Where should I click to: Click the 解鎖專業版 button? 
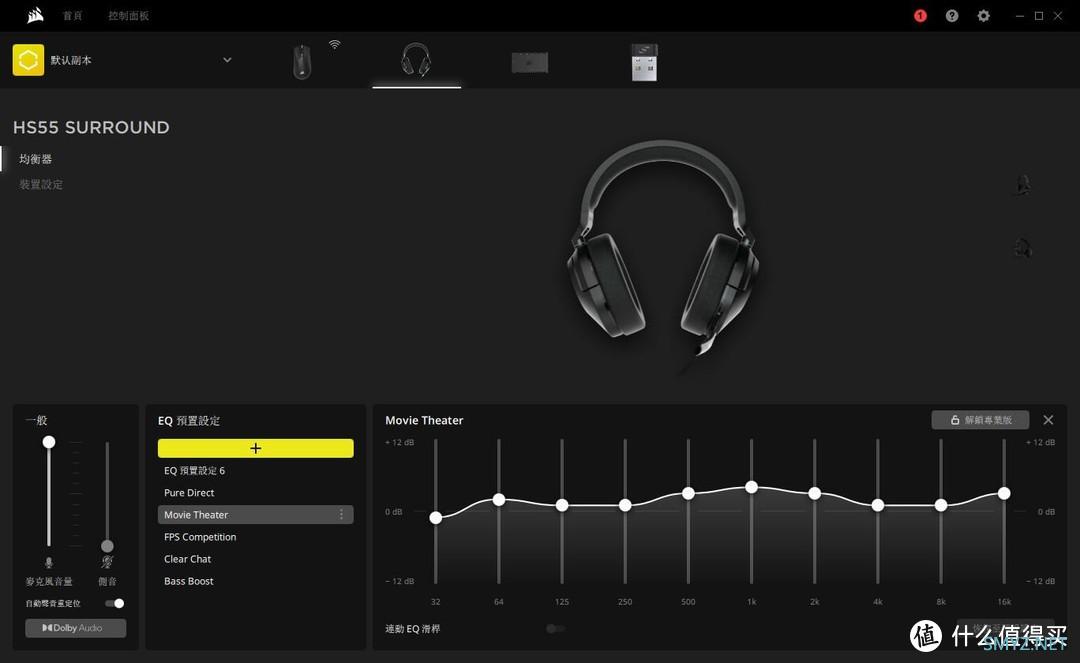[980, 420]
